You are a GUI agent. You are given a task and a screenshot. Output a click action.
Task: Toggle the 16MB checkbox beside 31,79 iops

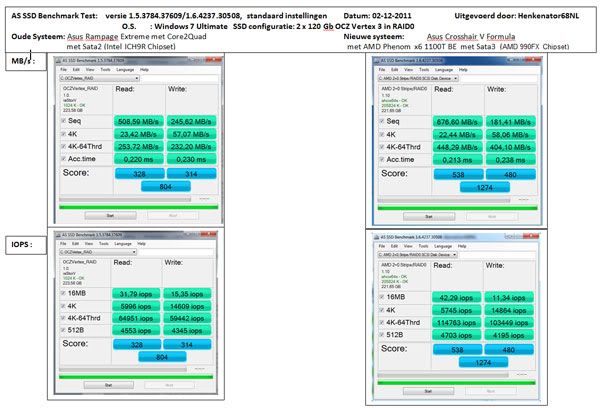[x=63, y=294]
